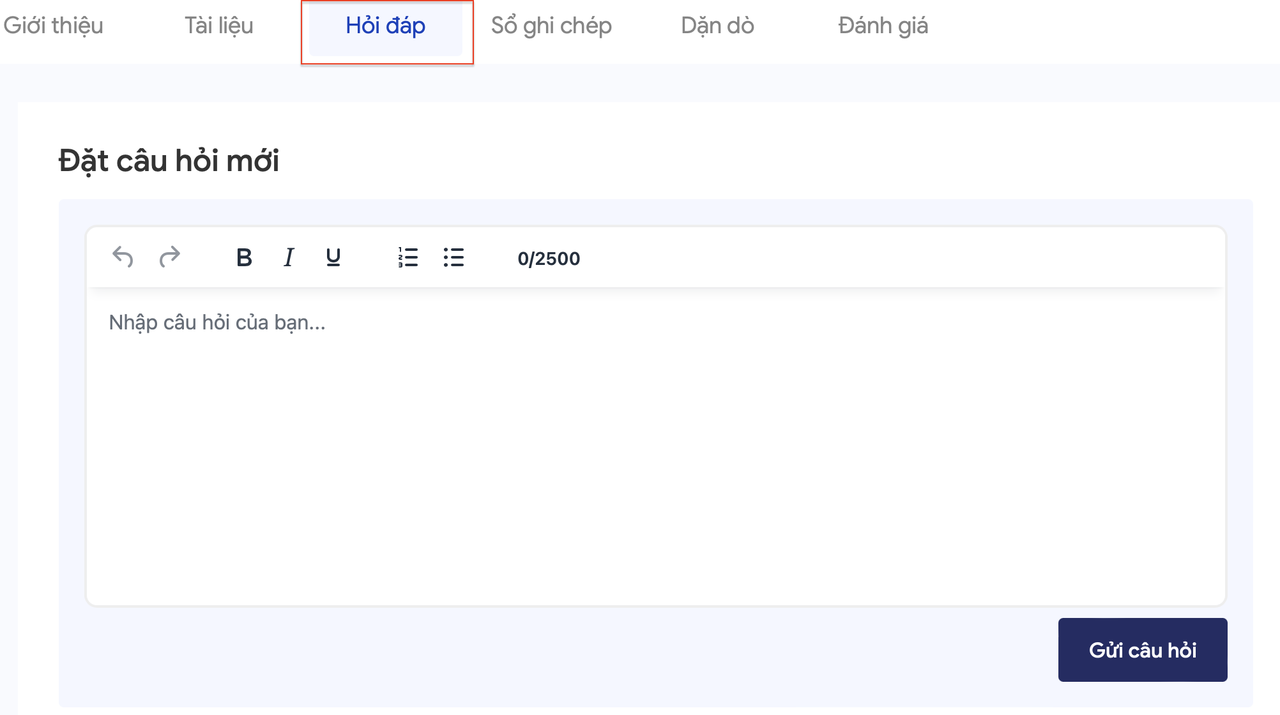Switch to the Đánh giá tab

tap(883, 26)
